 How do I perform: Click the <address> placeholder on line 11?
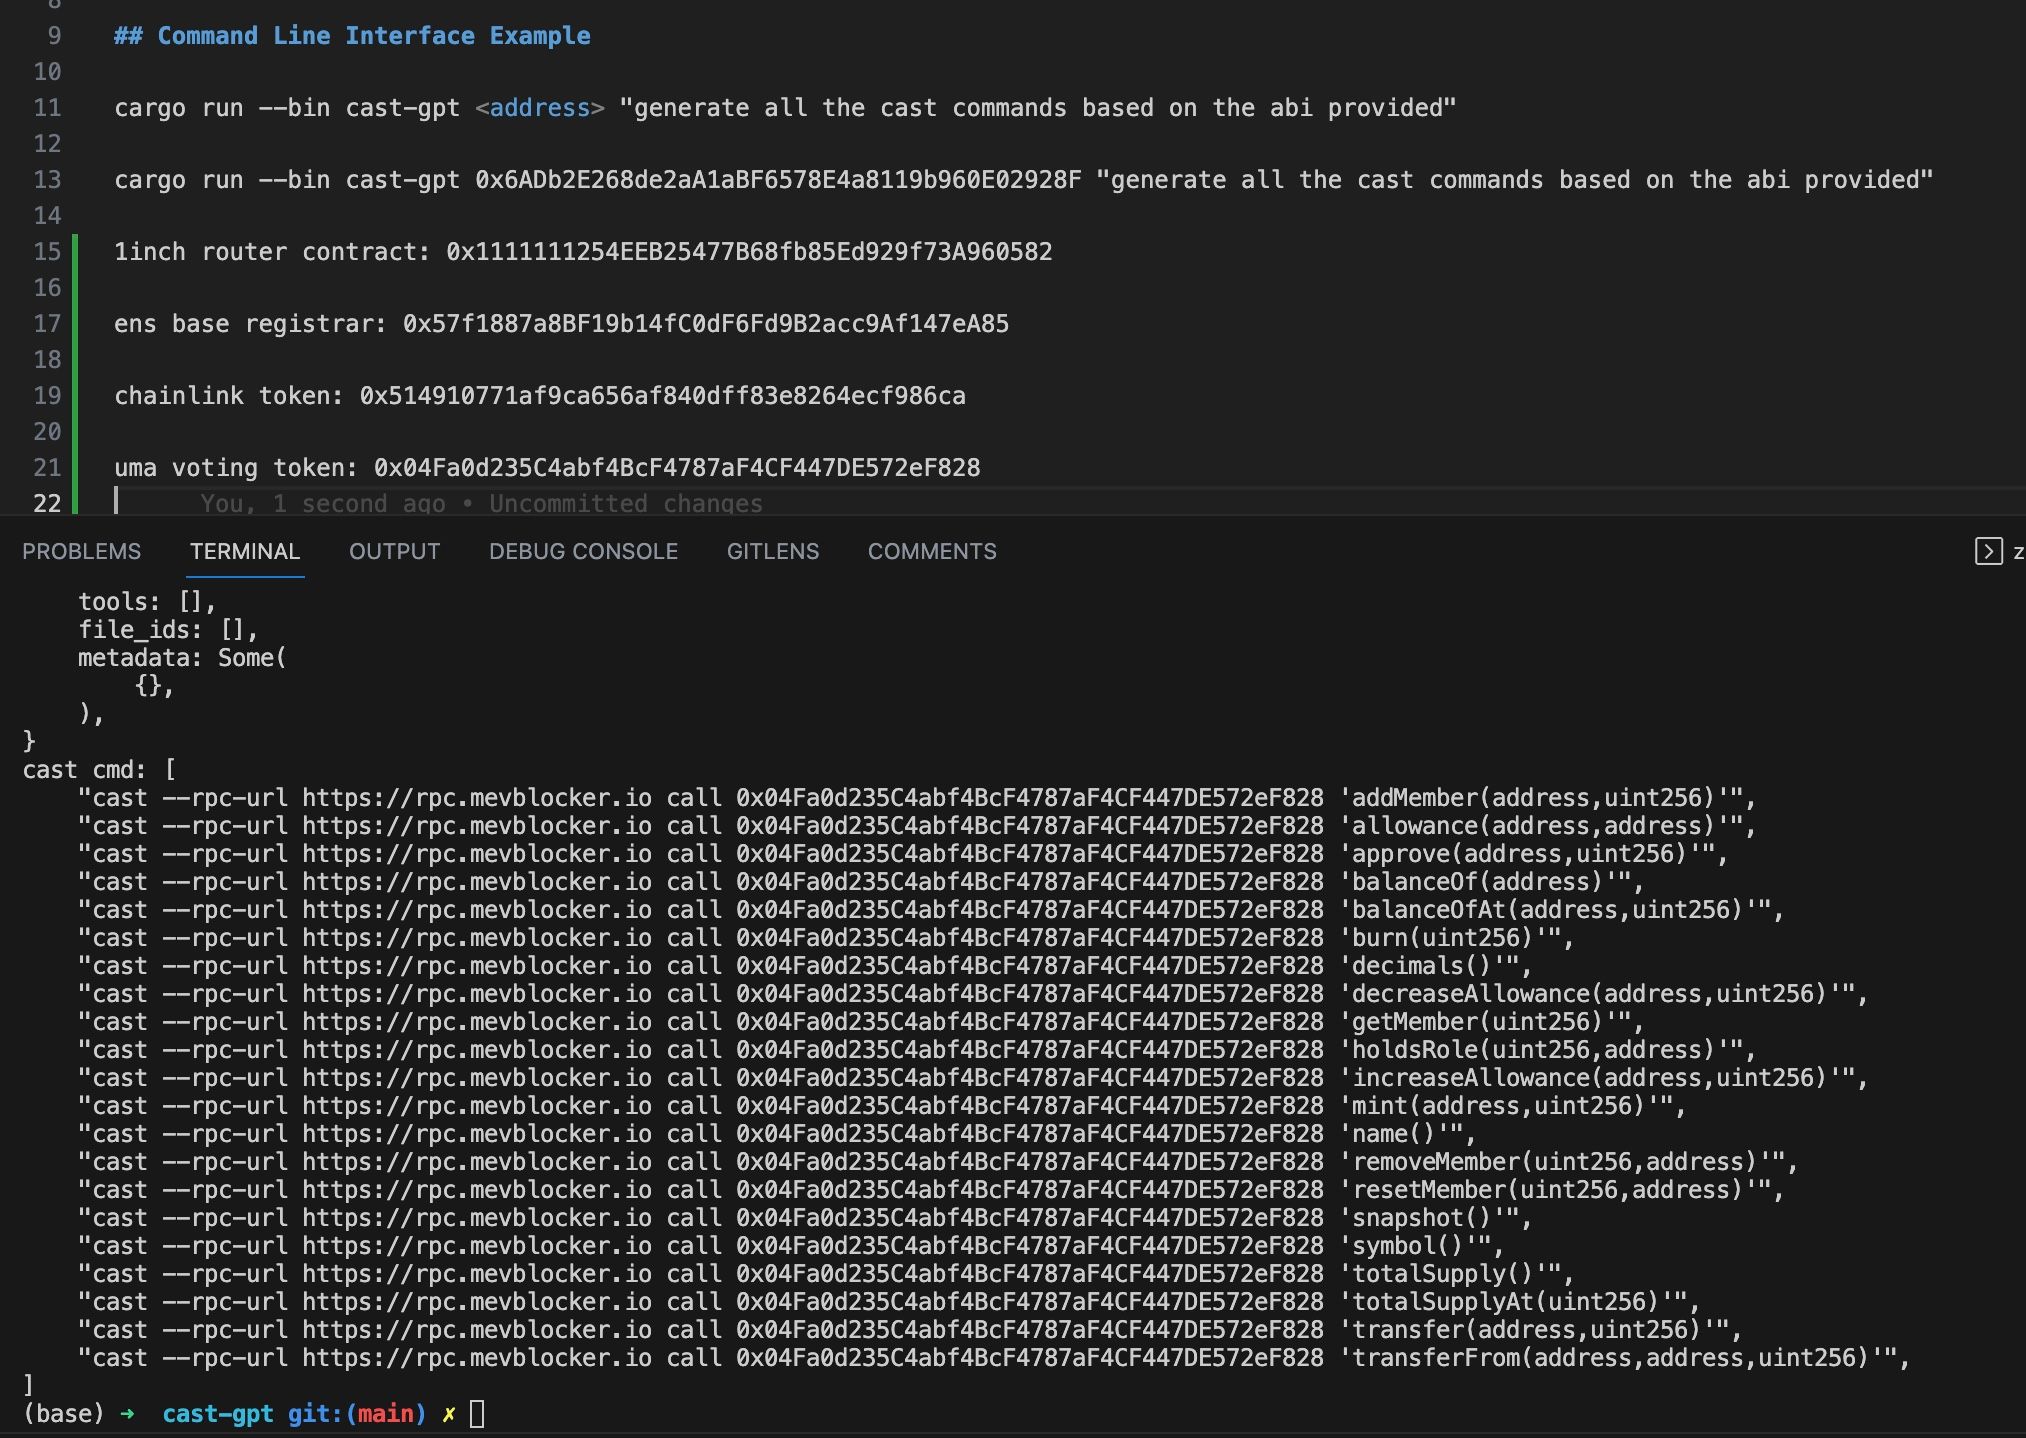click(540, 108)
